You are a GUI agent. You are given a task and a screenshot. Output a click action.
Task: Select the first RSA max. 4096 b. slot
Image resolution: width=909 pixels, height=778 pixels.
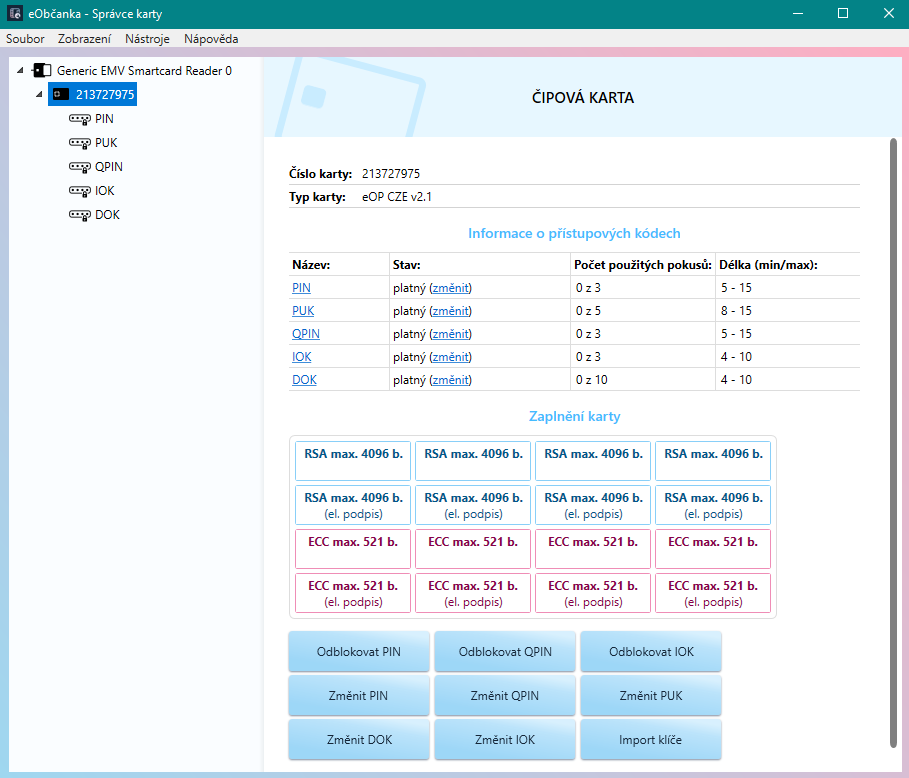tap(353, 461)
